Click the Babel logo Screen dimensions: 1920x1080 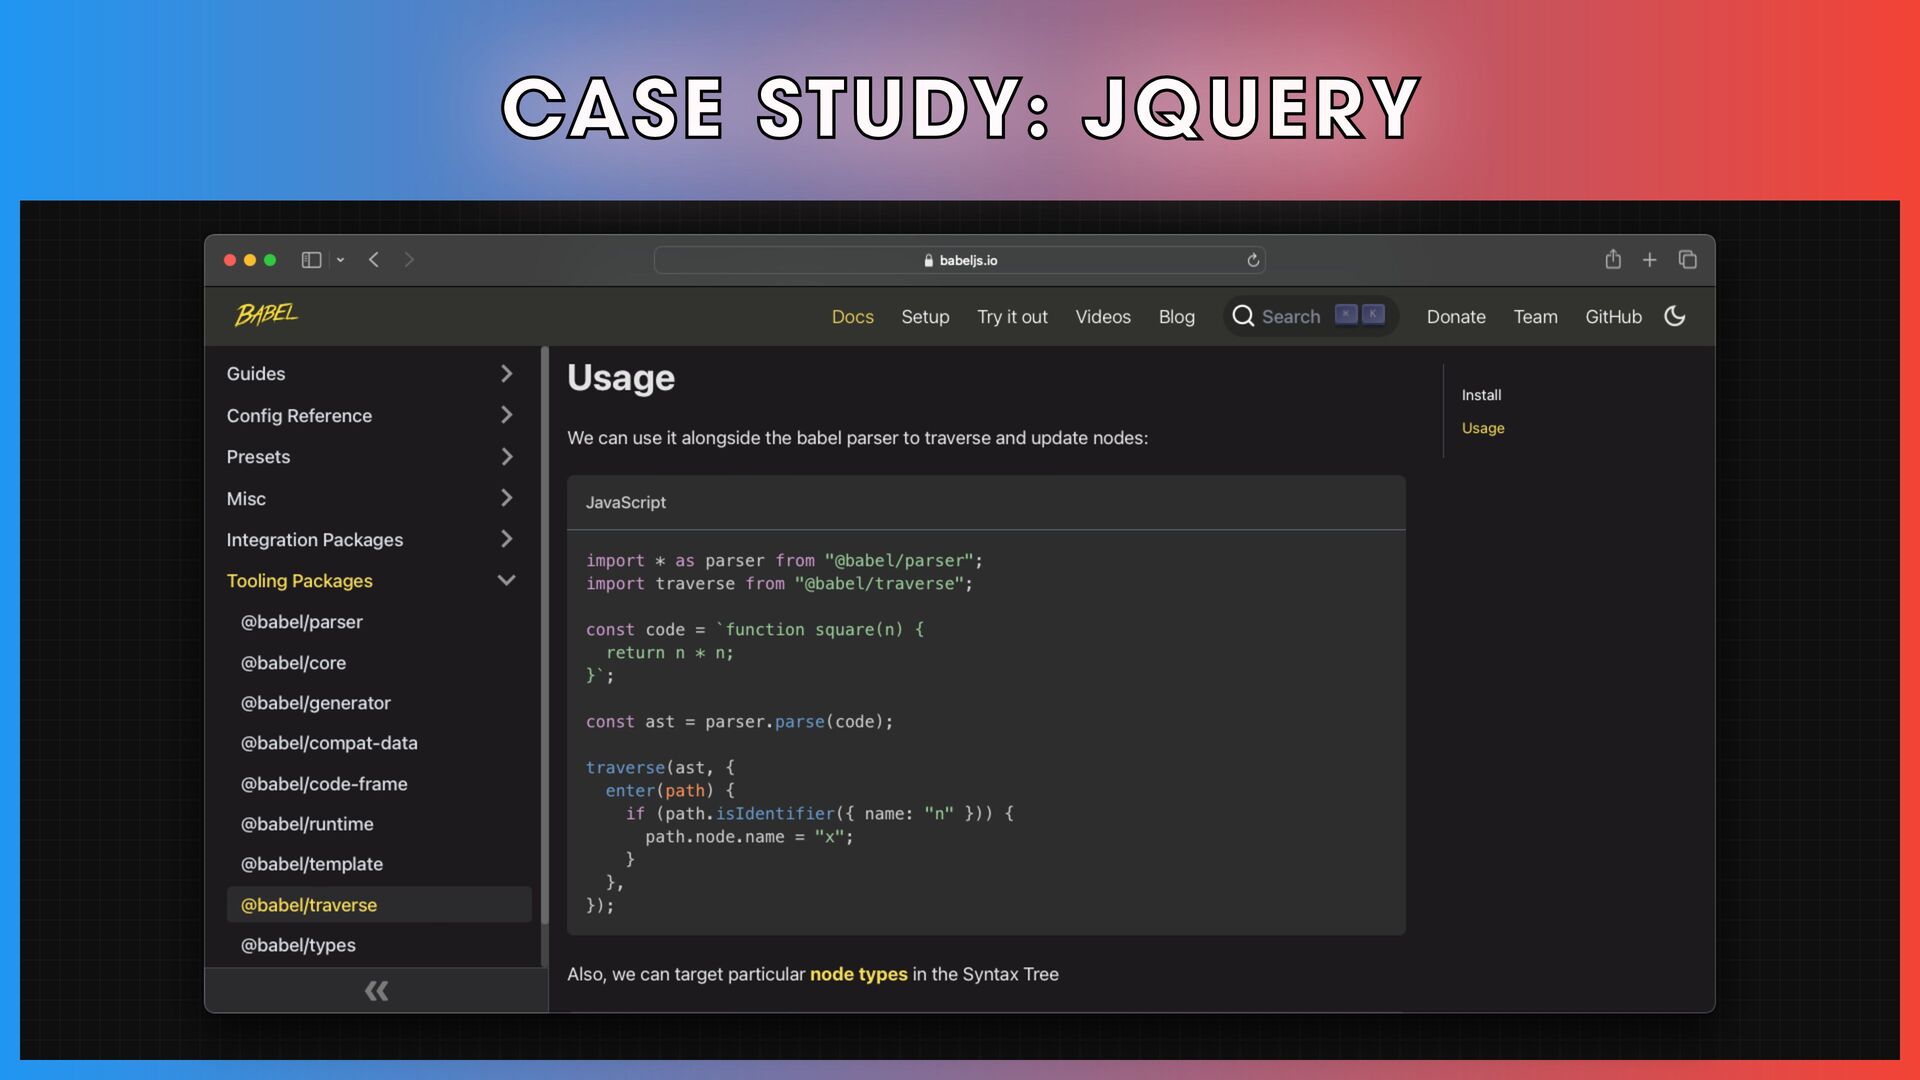[266, 315]
